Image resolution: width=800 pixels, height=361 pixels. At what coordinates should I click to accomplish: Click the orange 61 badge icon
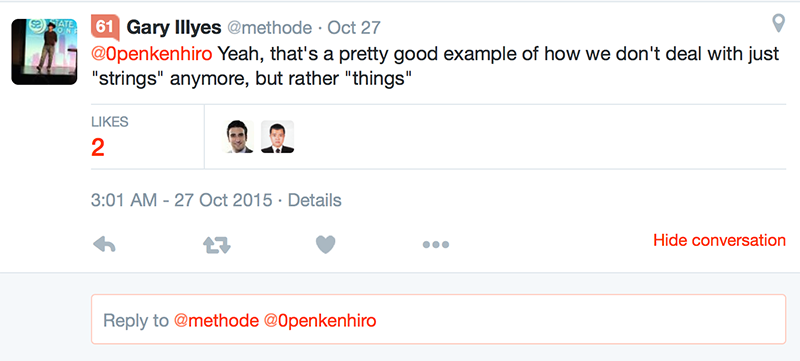tap(105, 28)
